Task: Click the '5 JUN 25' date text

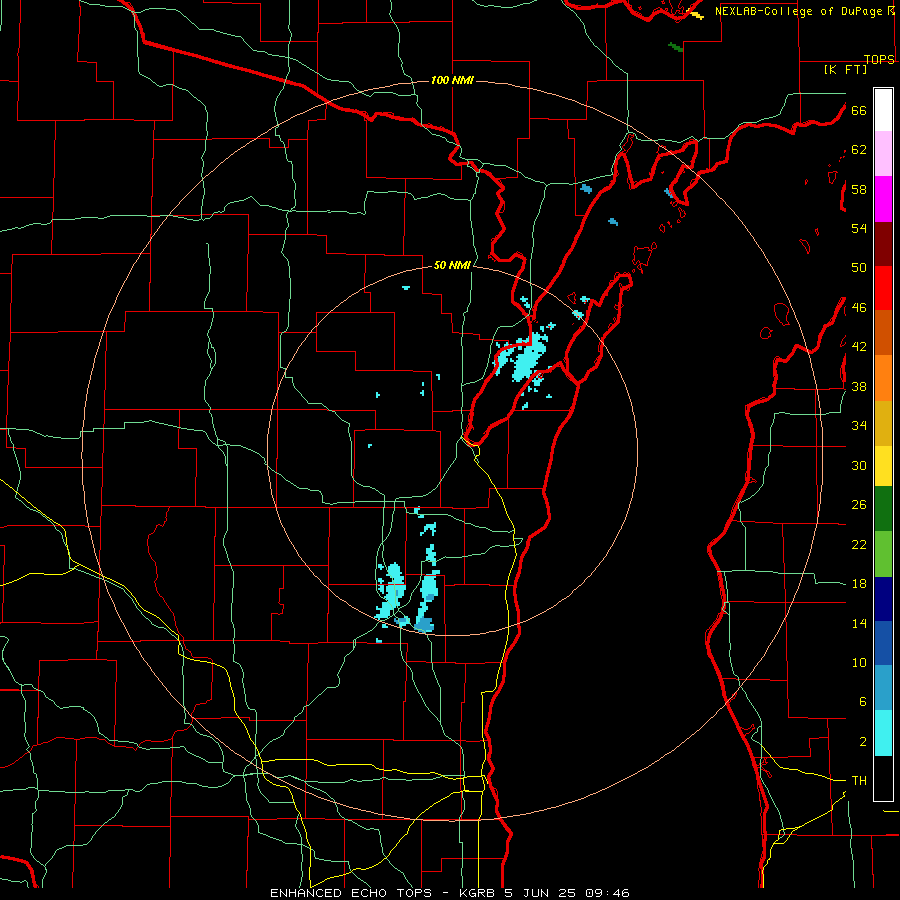Action: (x=540, y=893)
